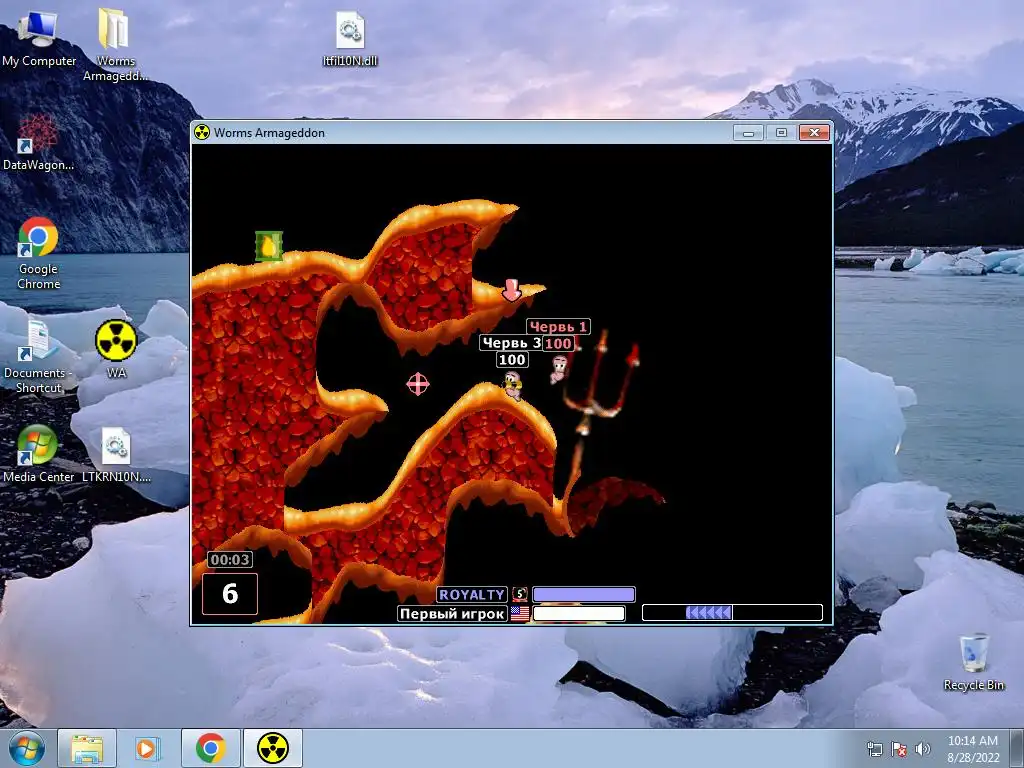The height and width of the screenshot is (768, 1024).
Task: Click the worm named Червь 3
Action: 513,385
